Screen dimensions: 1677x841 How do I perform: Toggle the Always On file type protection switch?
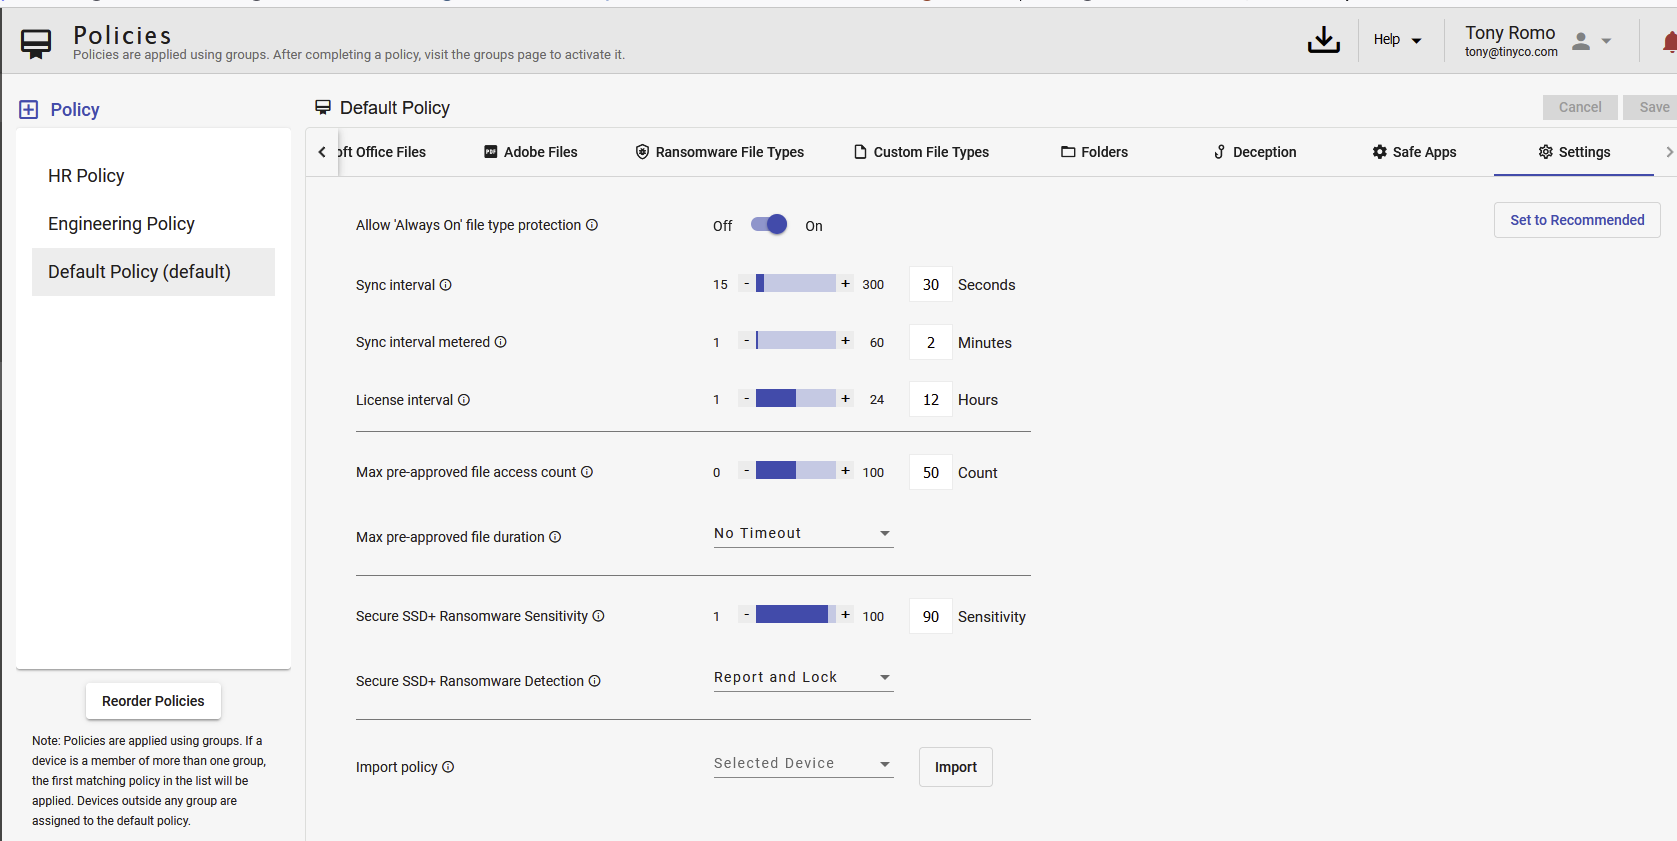point(769,225)
